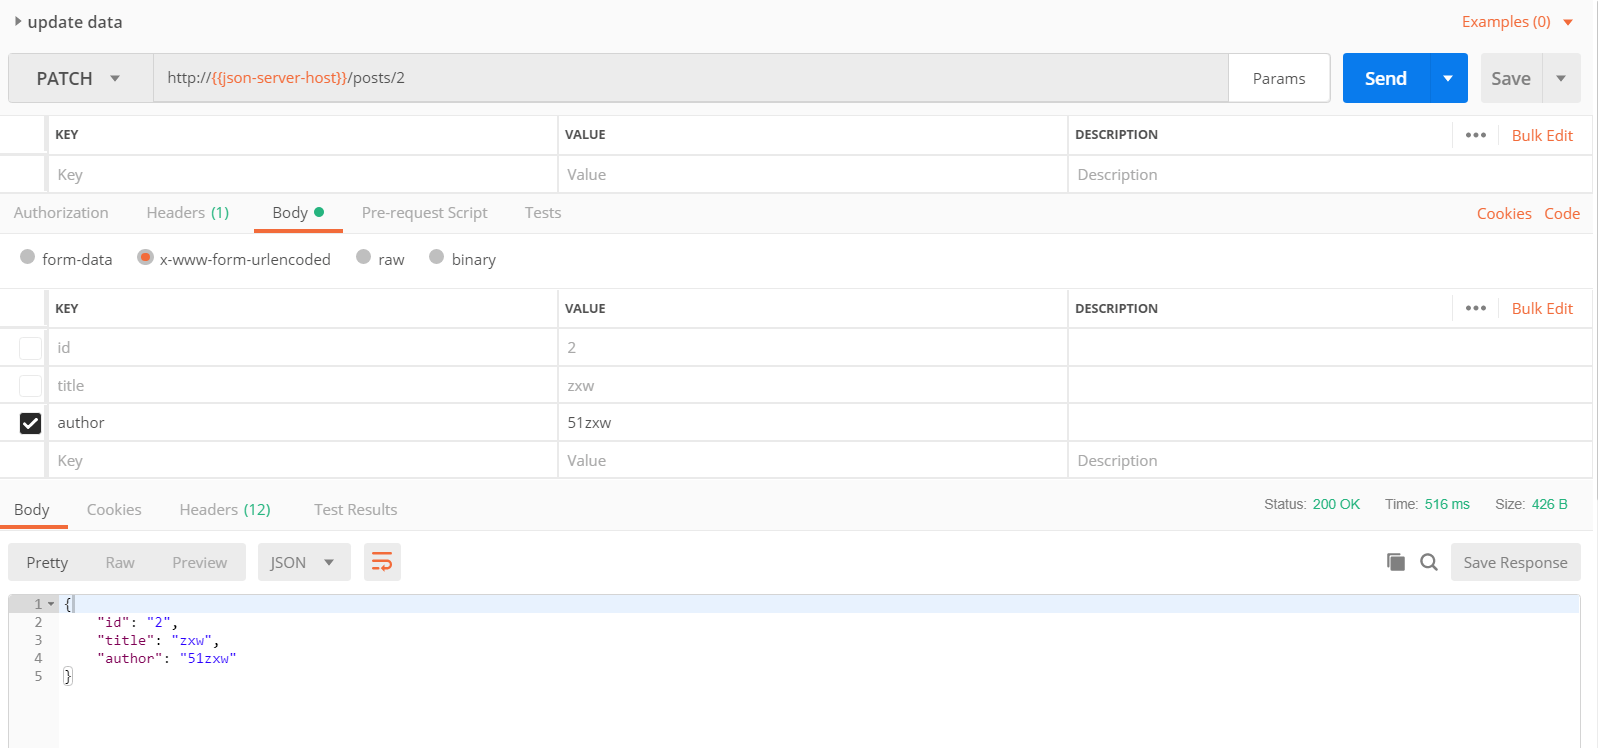Open the PATCH method dropdown
The image size is (1598, 748).
coord(80,78)
